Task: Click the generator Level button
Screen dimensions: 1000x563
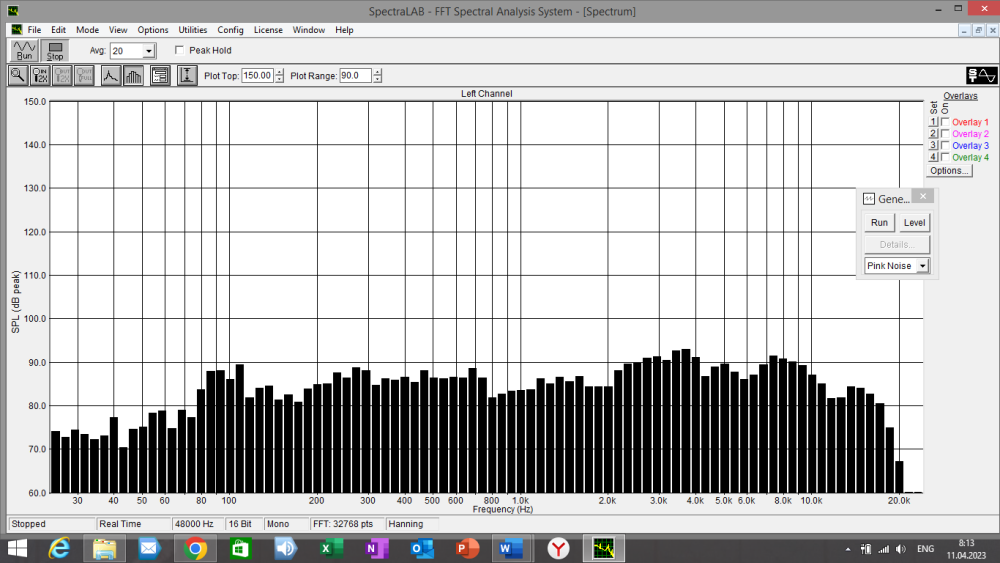Action: click(x=914, y=223)
